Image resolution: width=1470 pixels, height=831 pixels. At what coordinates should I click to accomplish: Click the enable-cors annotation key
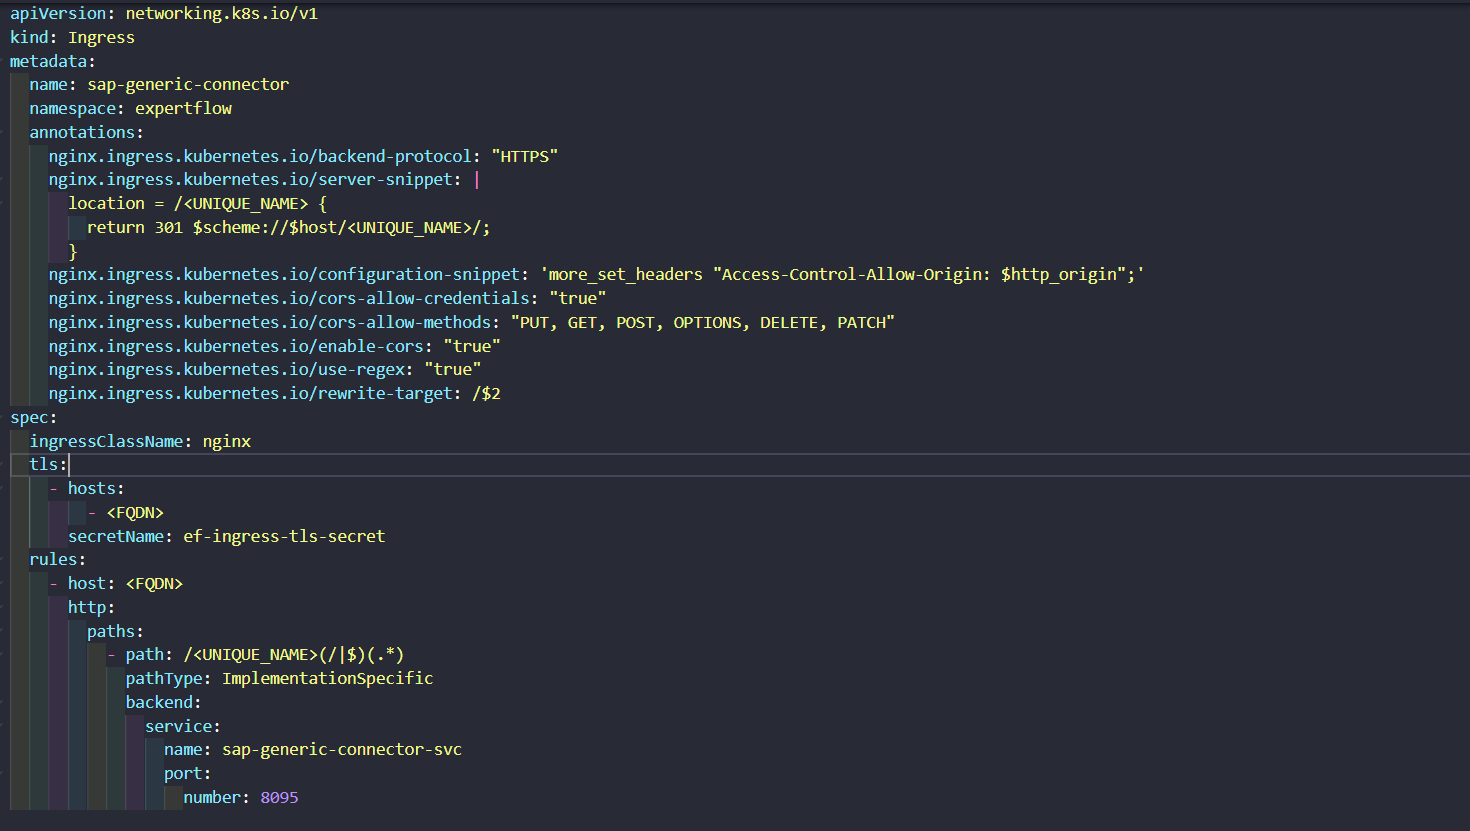point(236,347)
